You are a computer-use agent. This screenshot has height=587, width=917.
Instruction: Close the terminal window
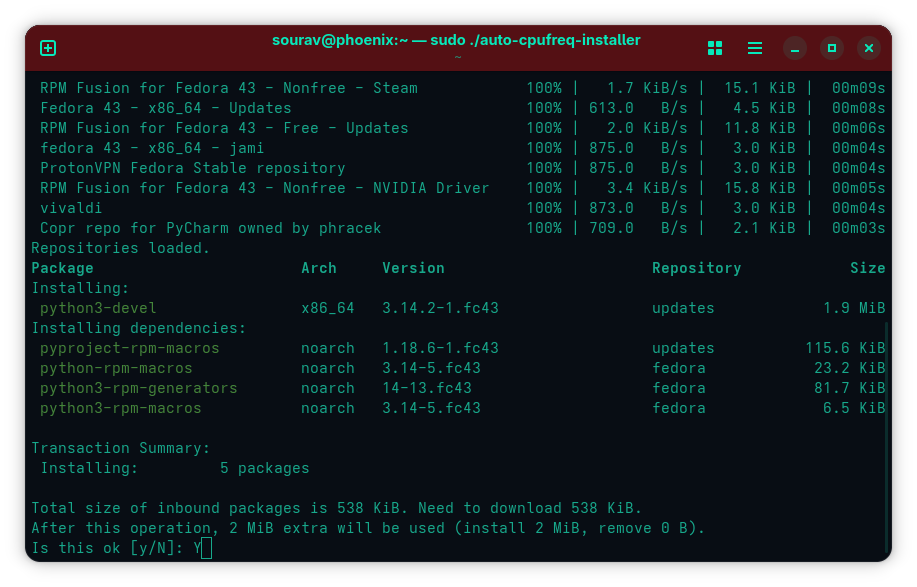(869, 48)
